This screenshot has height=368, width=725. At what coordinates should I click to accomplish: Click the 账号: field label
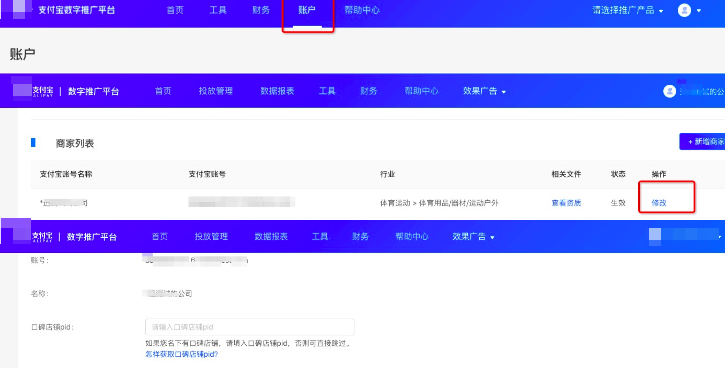40,260
